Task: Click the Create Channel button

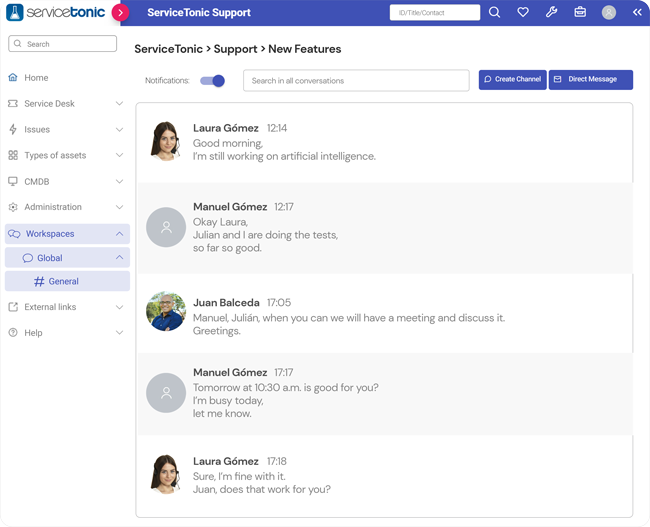Action: tap(512, 80)
